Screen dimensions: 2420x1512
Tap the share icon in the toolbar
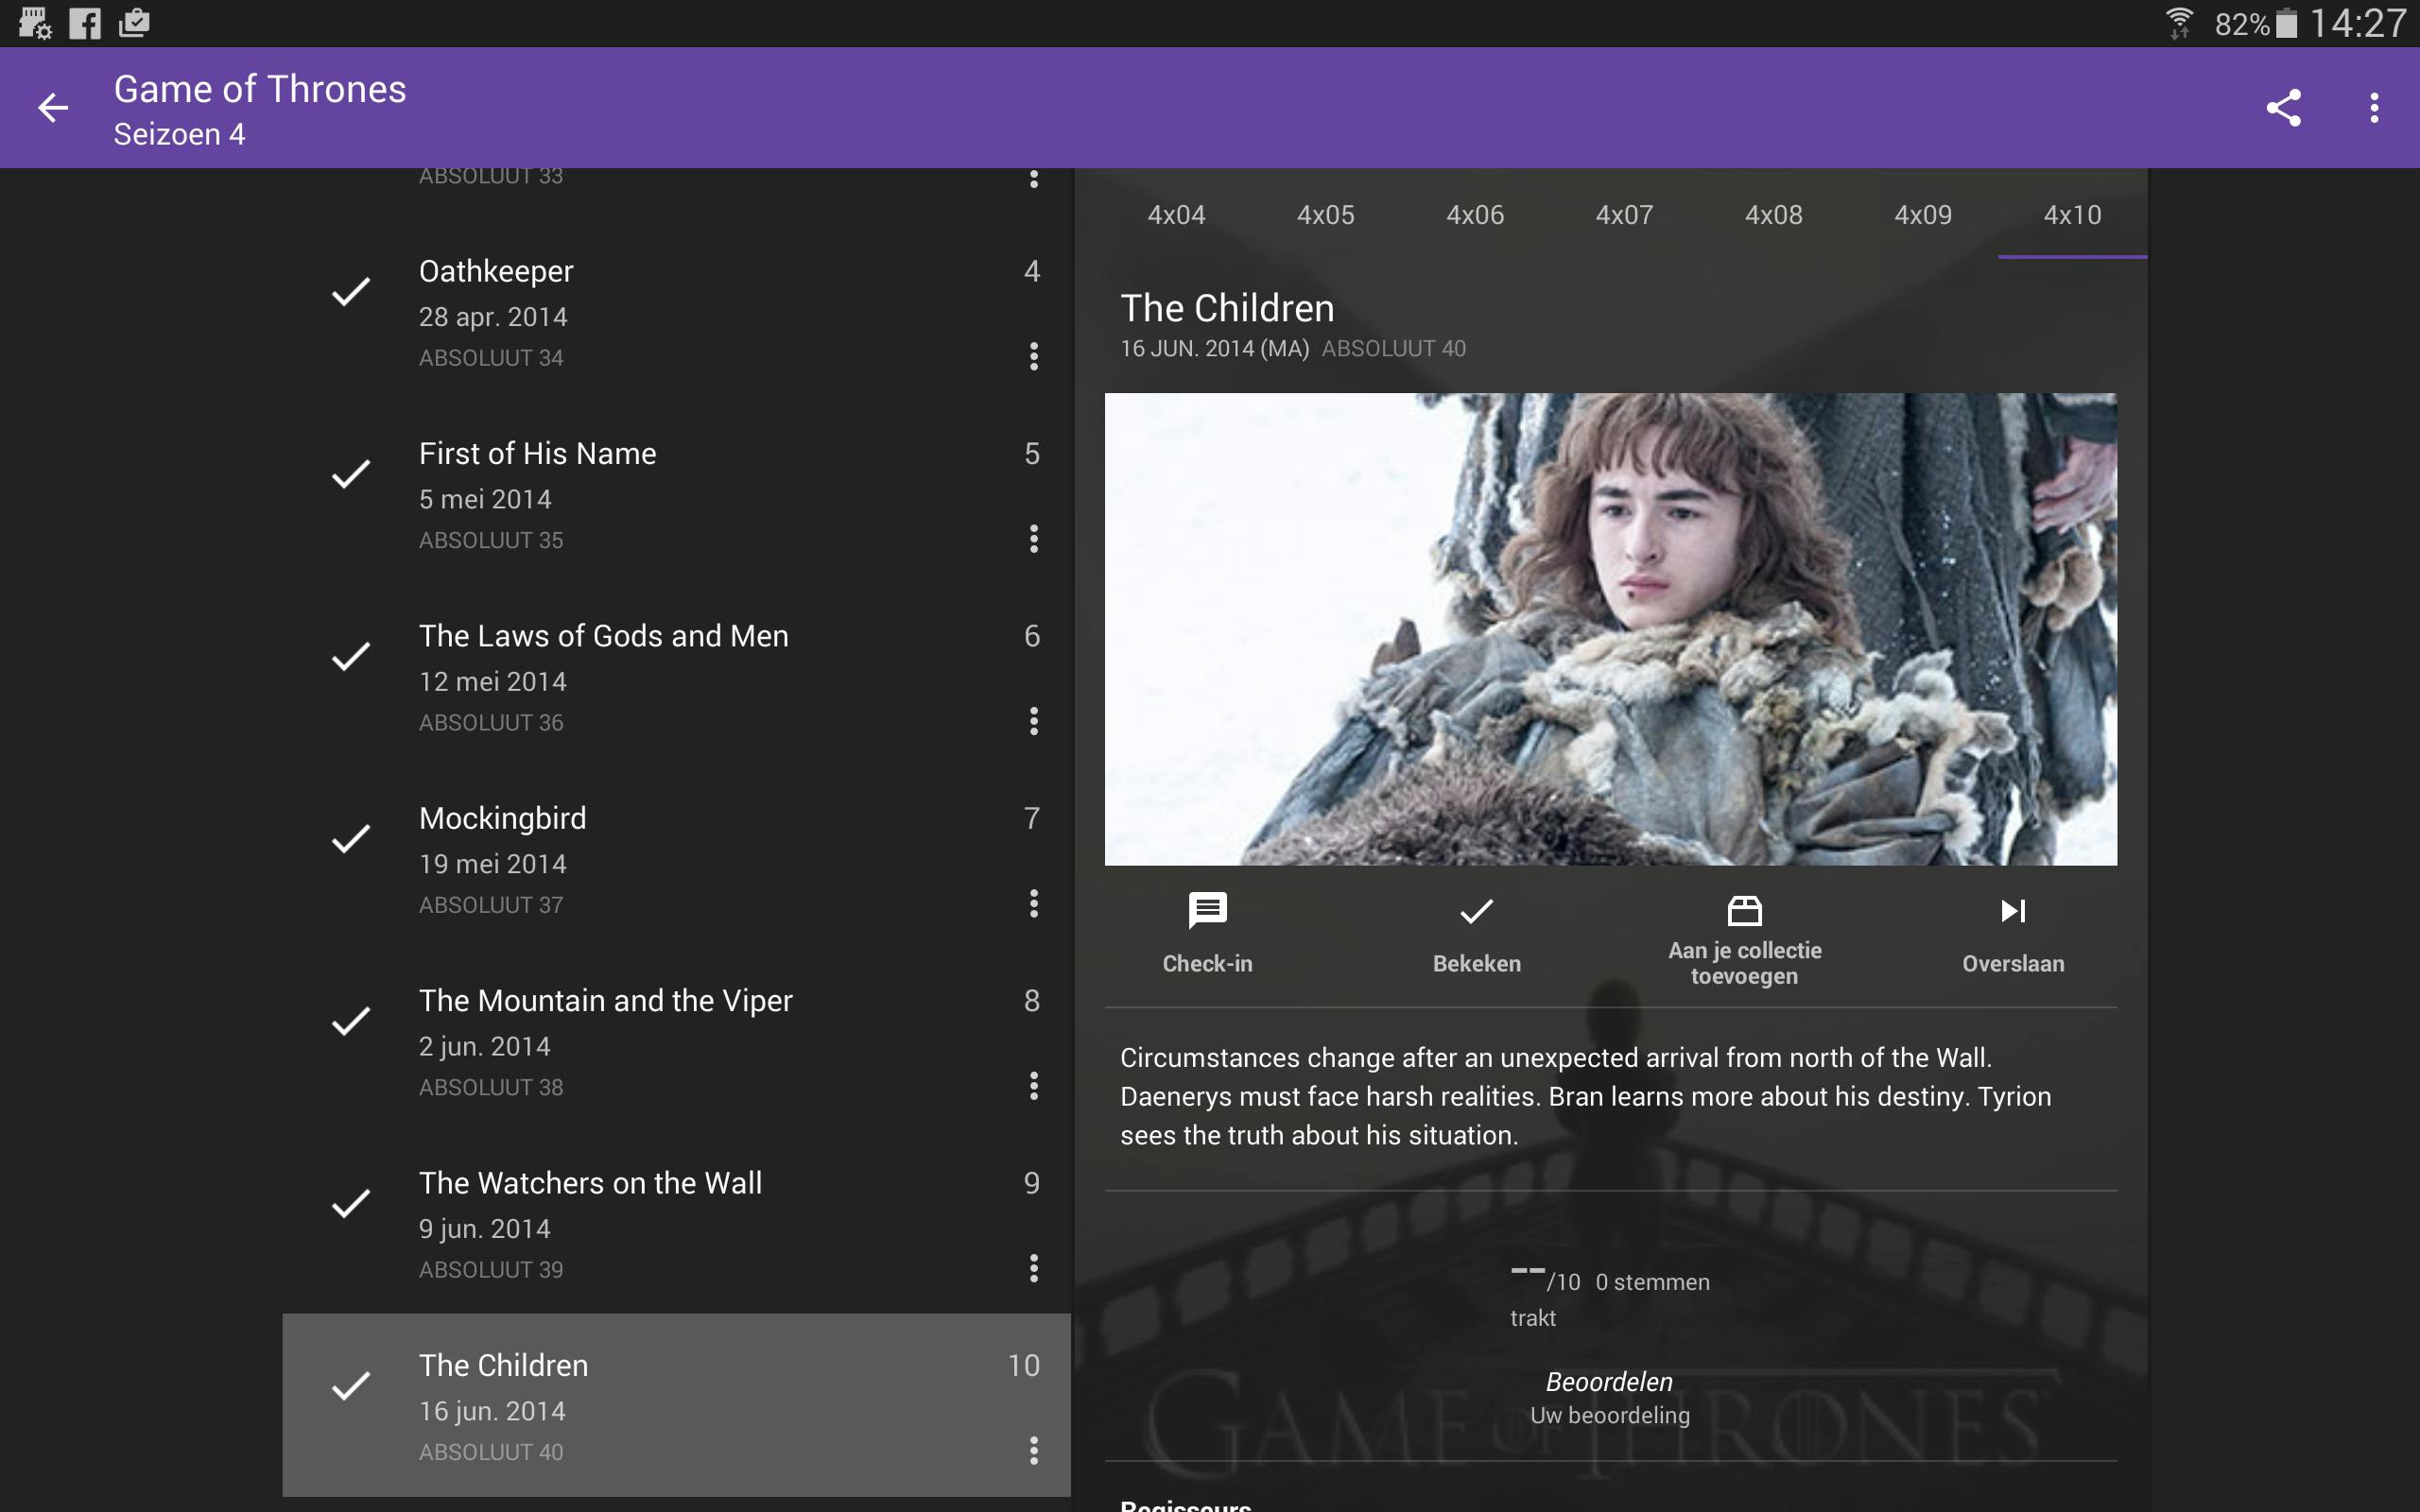(2283, 108)
